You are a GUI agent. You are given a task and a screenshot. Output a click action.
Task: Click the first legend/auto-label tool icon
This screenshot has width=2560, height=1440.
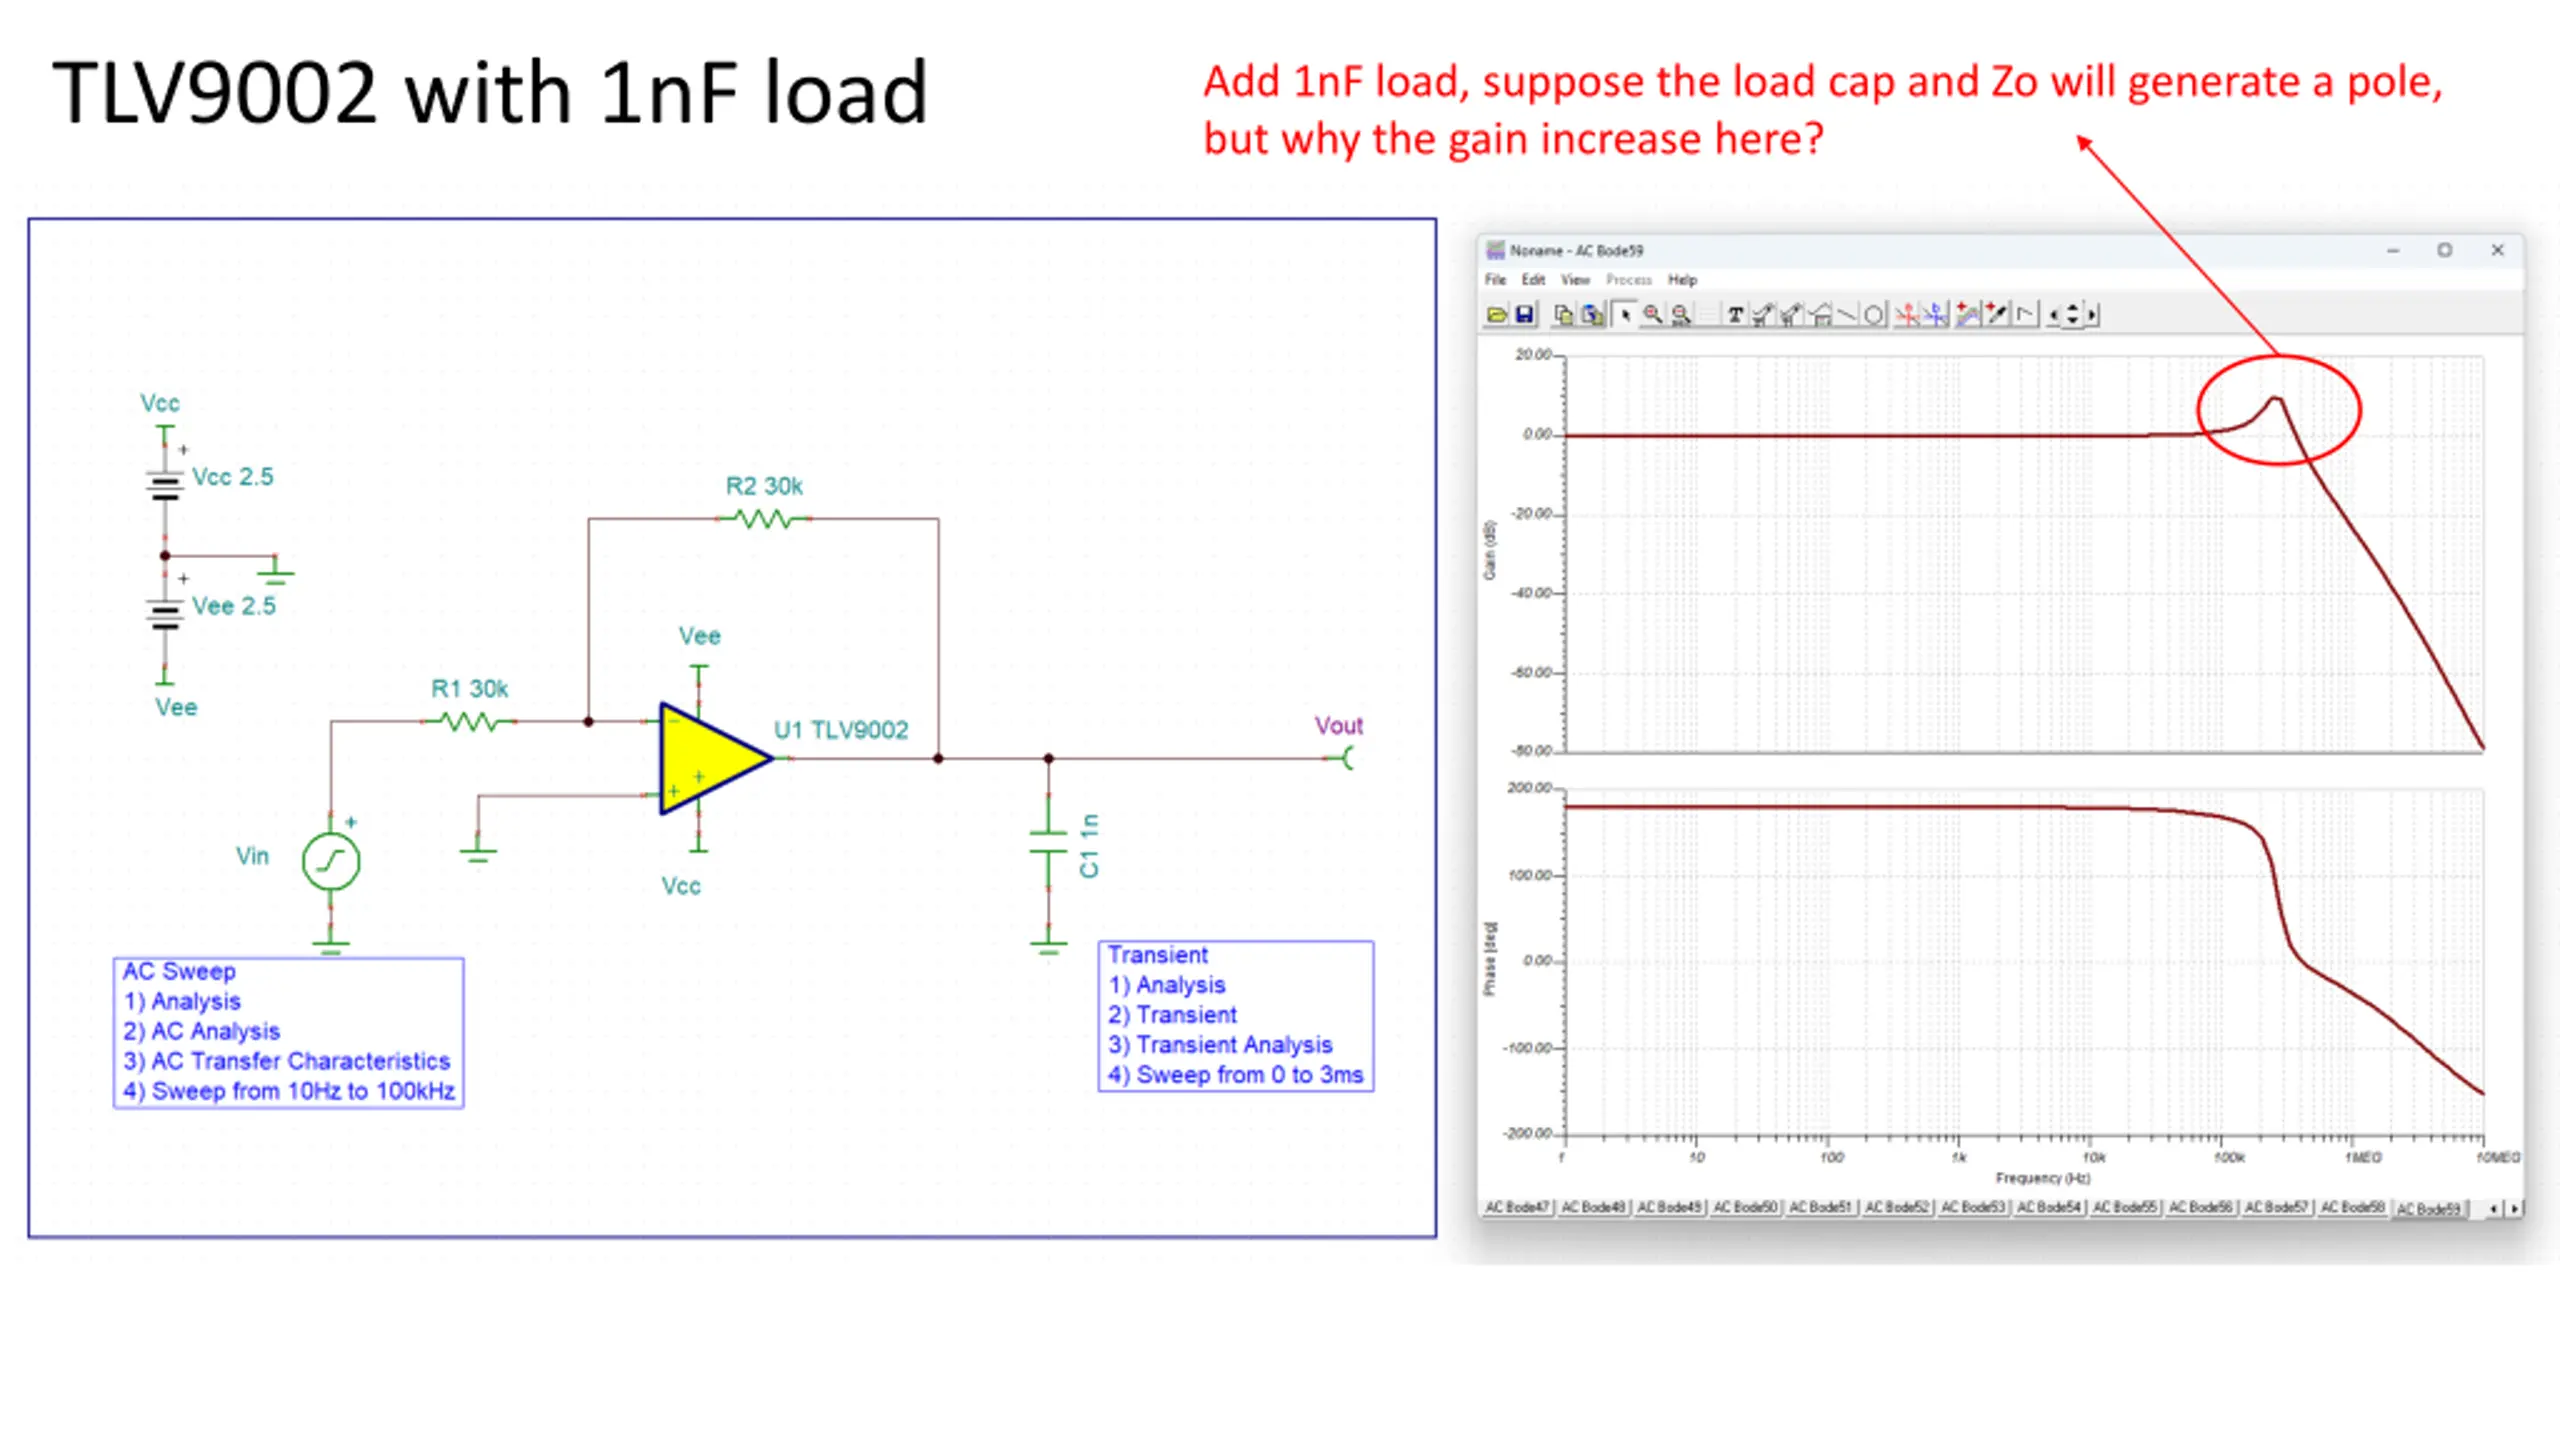click(x=1763, y=315)
